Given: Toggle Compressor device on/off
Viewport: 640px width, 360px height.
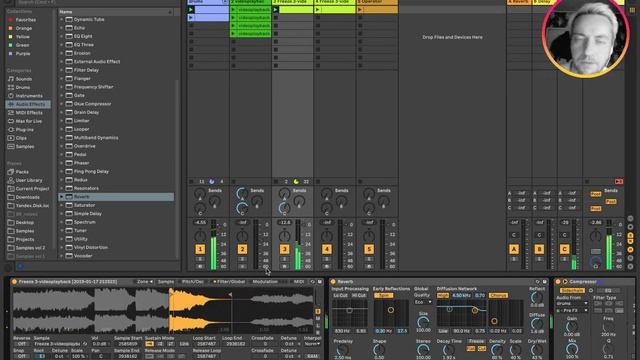Looking at the screenshot, I should pyautogui.click(x=558, y=282).
